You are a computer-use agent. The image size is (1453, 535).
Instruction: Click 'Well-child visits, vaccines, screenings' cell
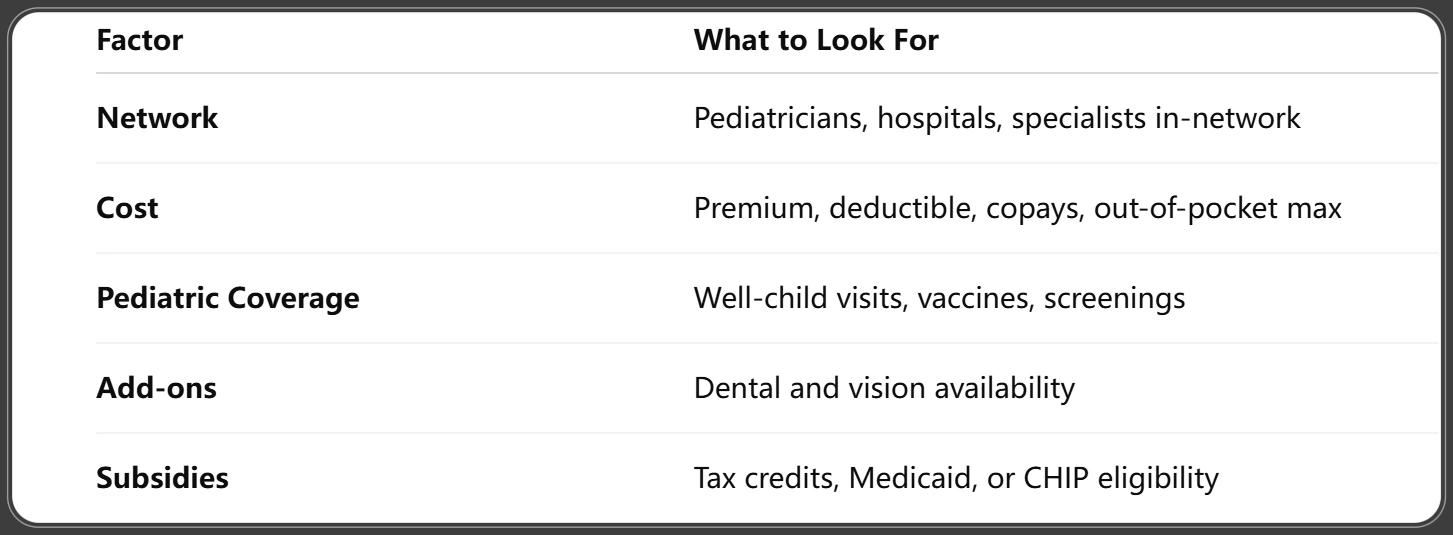(940, 298)
